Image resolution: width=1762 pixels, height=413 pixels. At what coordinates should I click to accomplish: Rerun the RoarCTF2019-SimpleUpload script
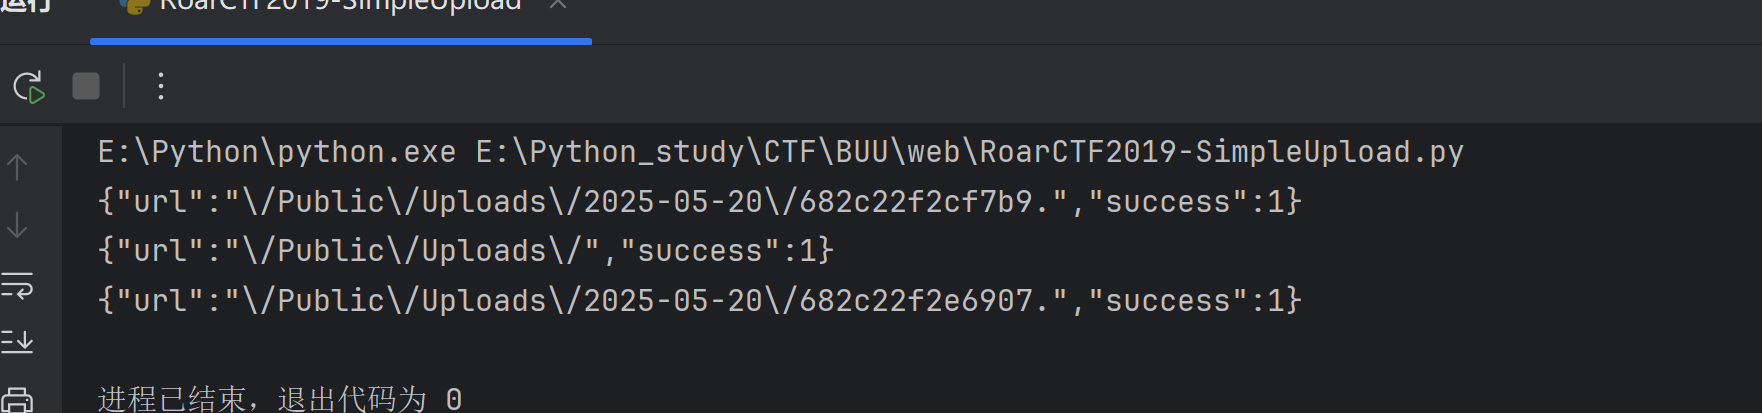click(x=29, y=87)
